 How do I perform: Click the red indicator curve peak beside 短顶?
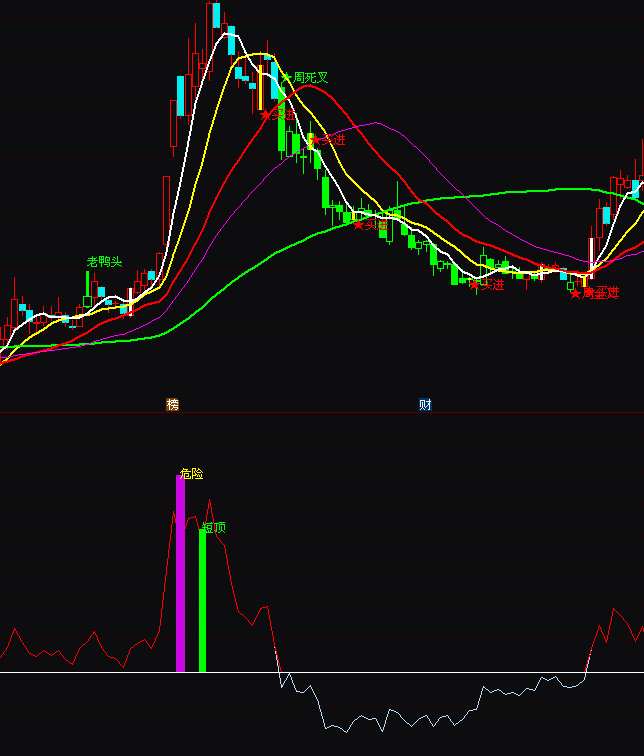[209, 501]
